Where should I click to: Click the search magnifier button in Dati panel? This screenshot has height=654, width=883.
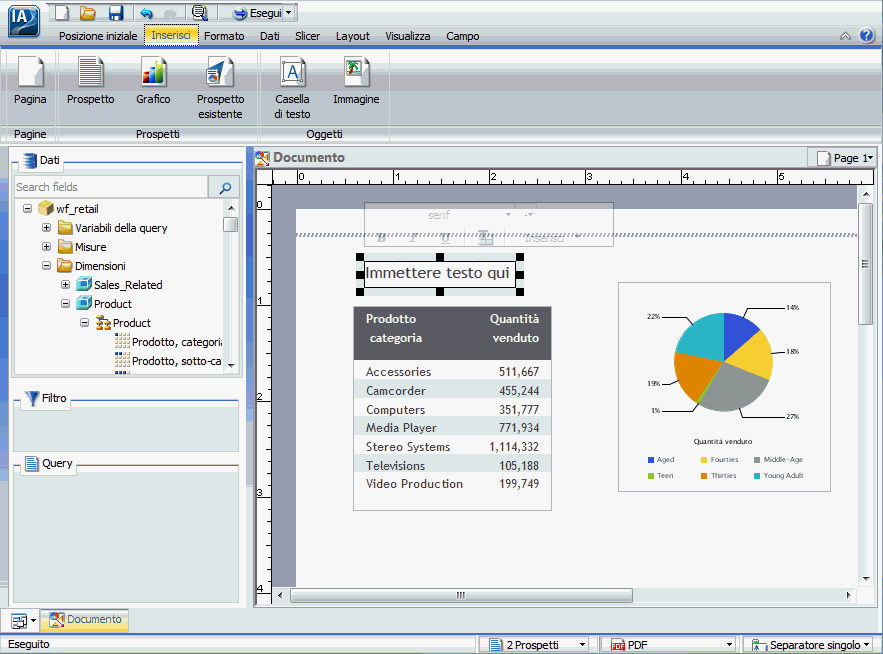pos(224,187)
